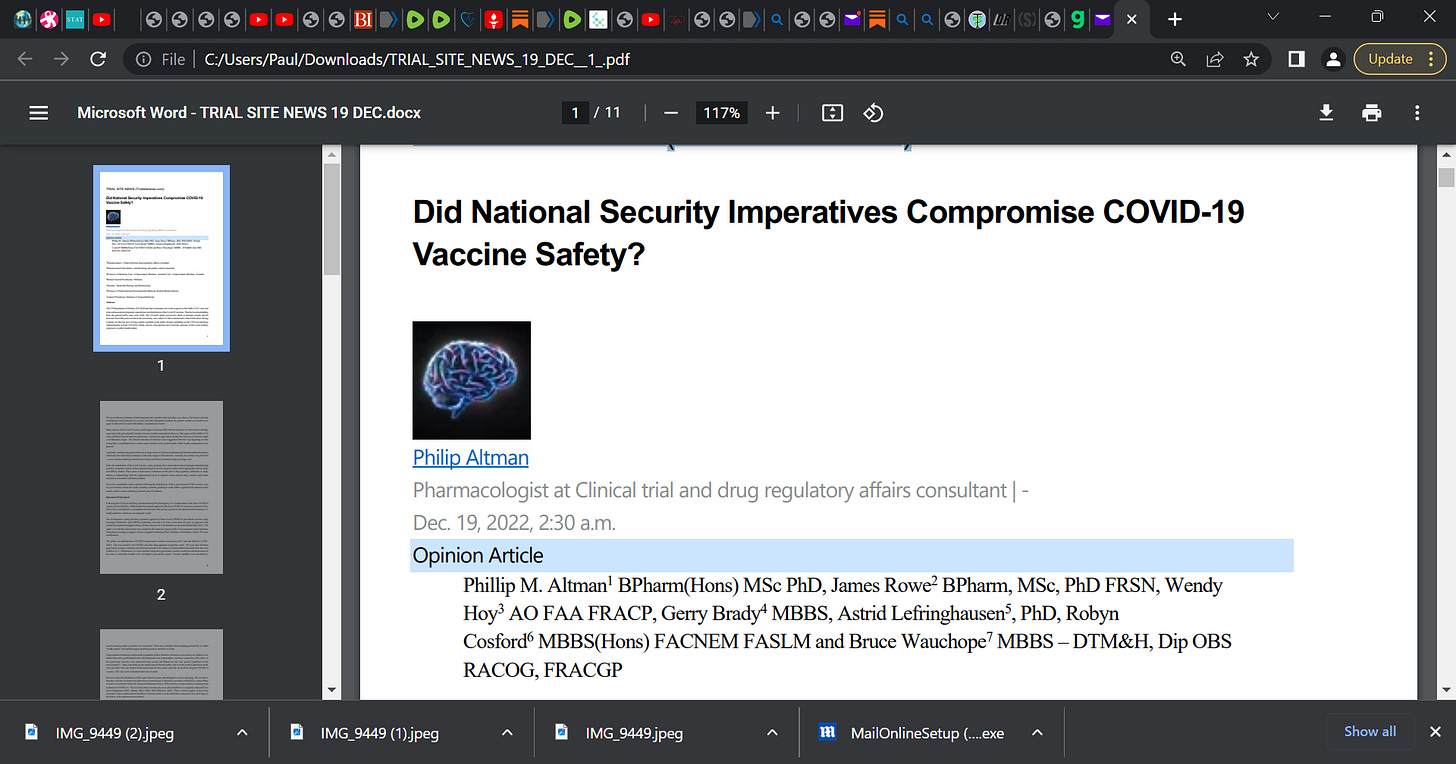The width and height of the screenshot is (1456, 764).
Task: Print the PDF document
Action: click(x=1372, y=113)
